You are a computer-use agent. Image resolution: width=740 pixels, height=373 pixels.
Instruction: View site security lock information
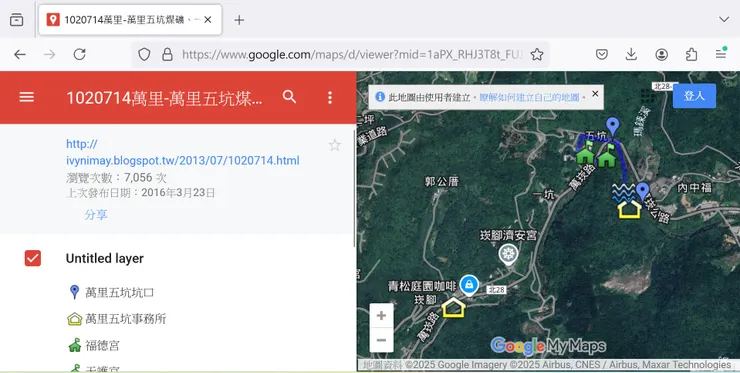pyautogui.click(x=167, y=55)
